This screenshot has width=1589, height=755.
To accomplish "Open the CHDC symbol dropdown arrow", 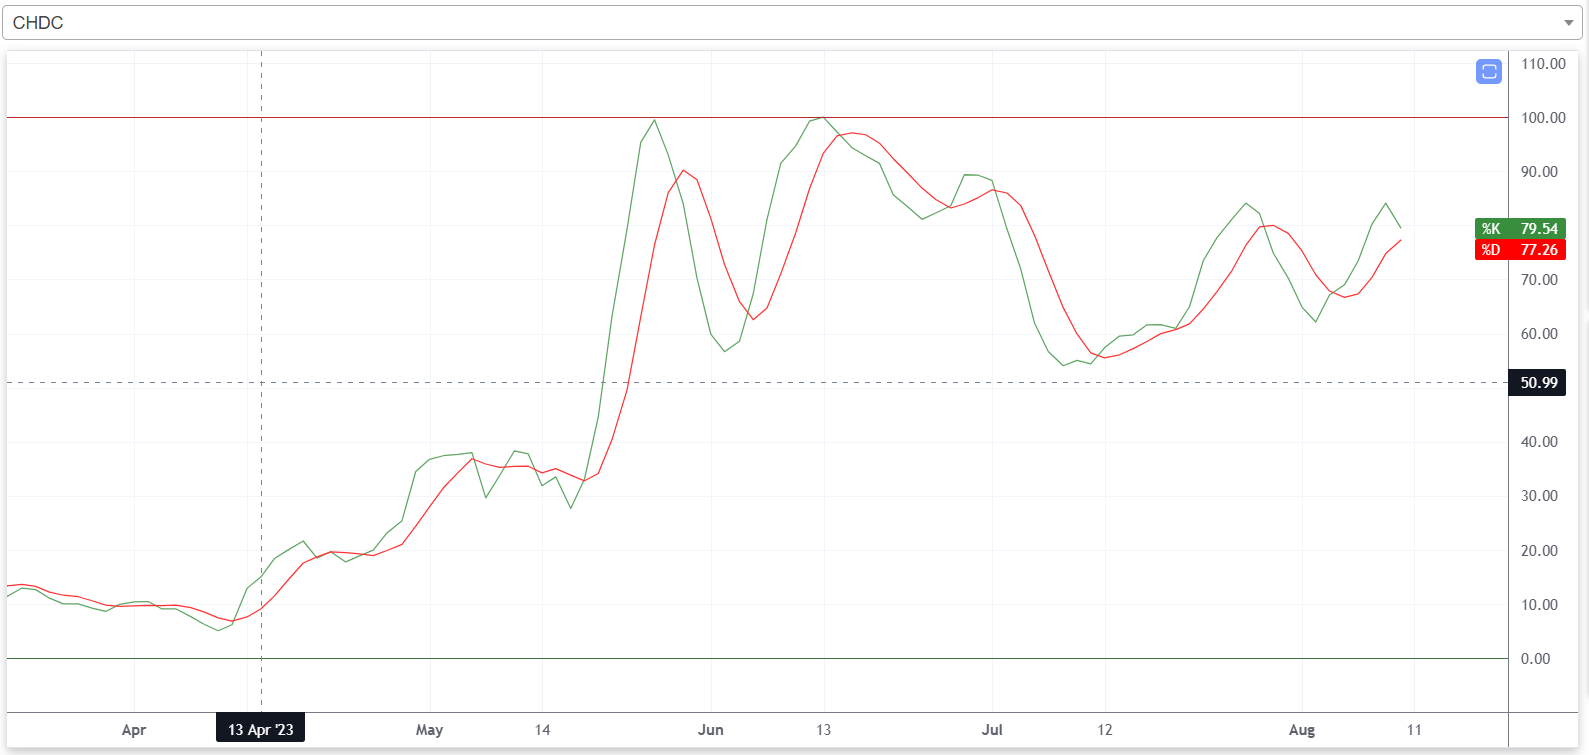I will tap(1568, 23).
